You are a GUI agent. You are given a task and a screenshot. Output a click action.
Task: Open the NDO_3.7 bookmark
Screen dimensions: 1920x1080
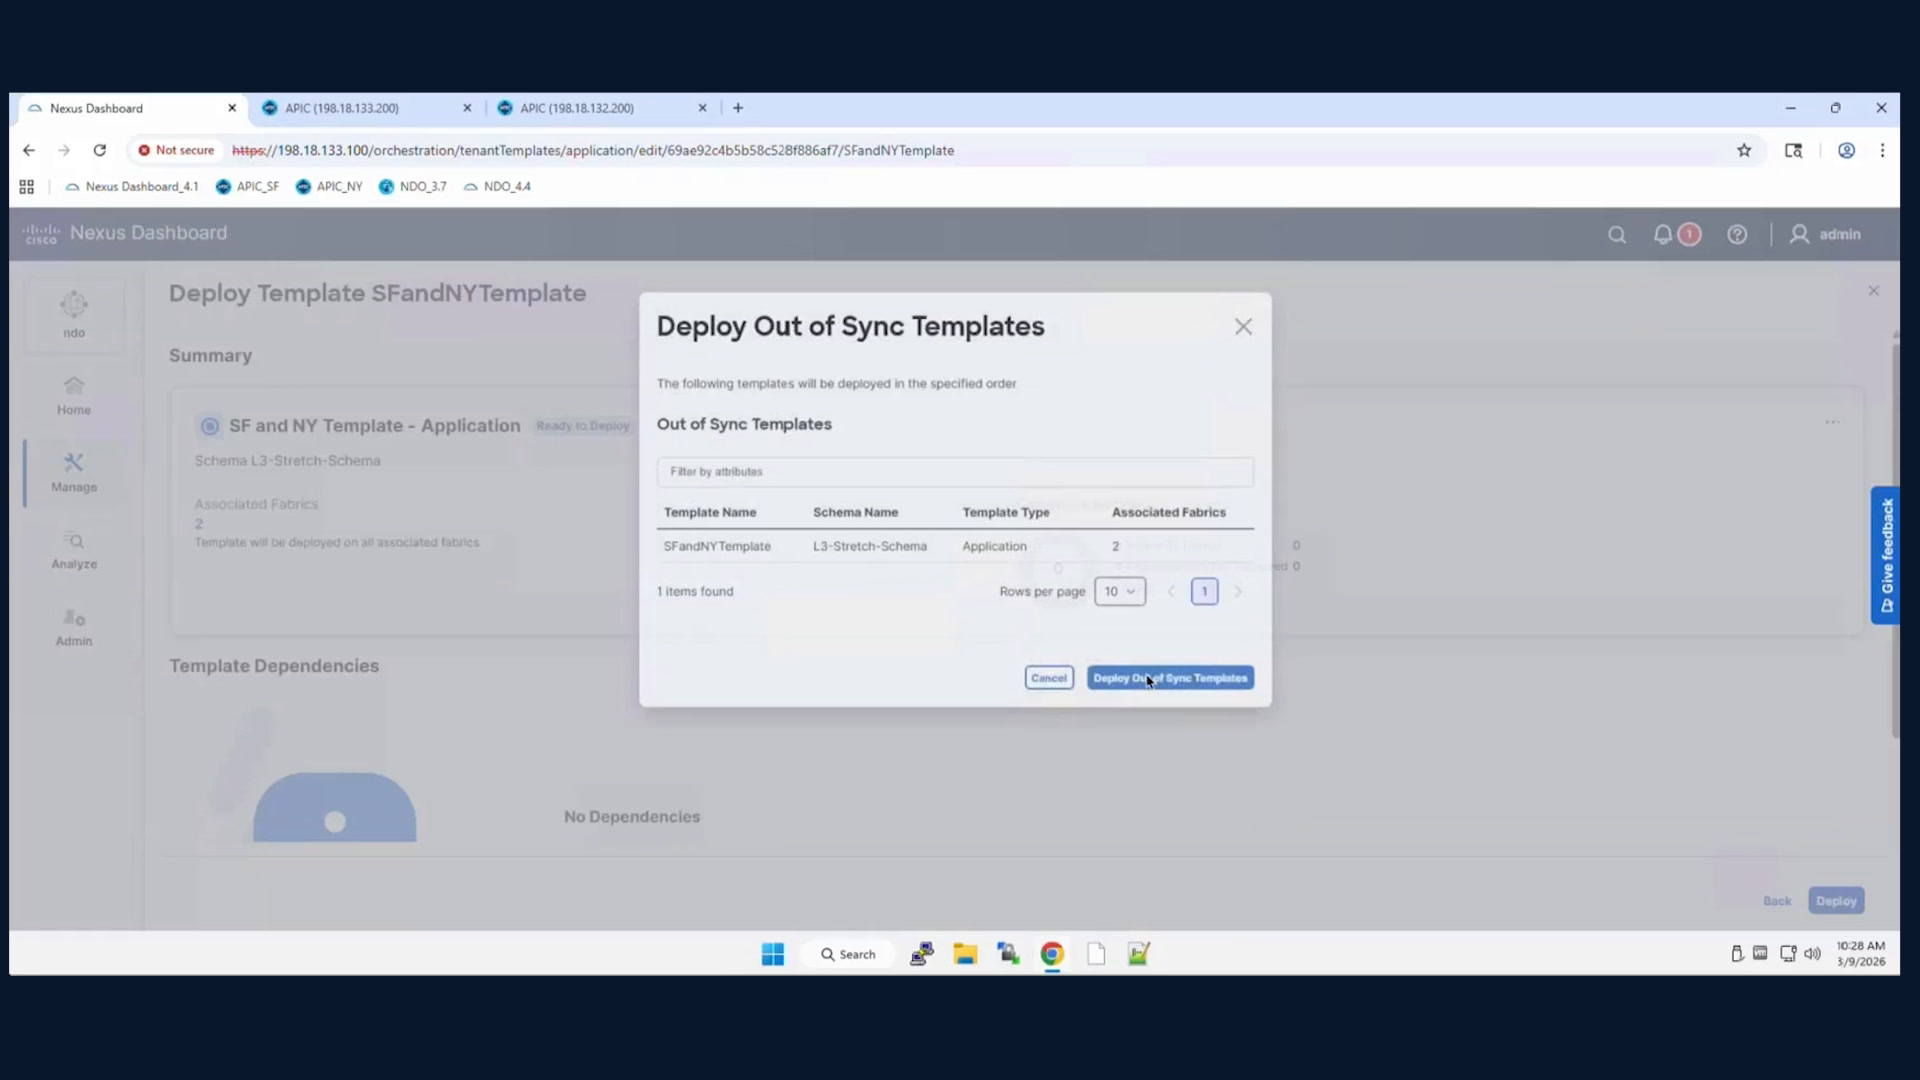click(412, 186)
